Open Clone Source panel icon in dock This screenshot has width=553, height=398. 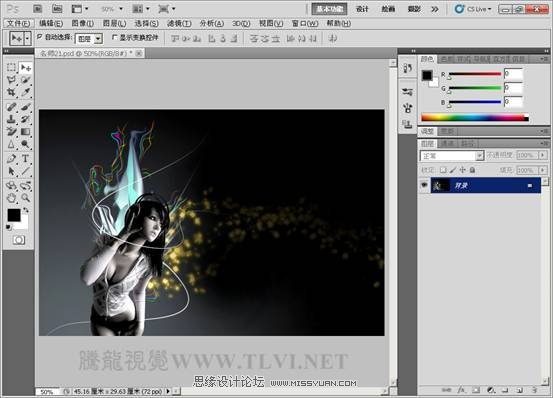click(x=407, y=124)
